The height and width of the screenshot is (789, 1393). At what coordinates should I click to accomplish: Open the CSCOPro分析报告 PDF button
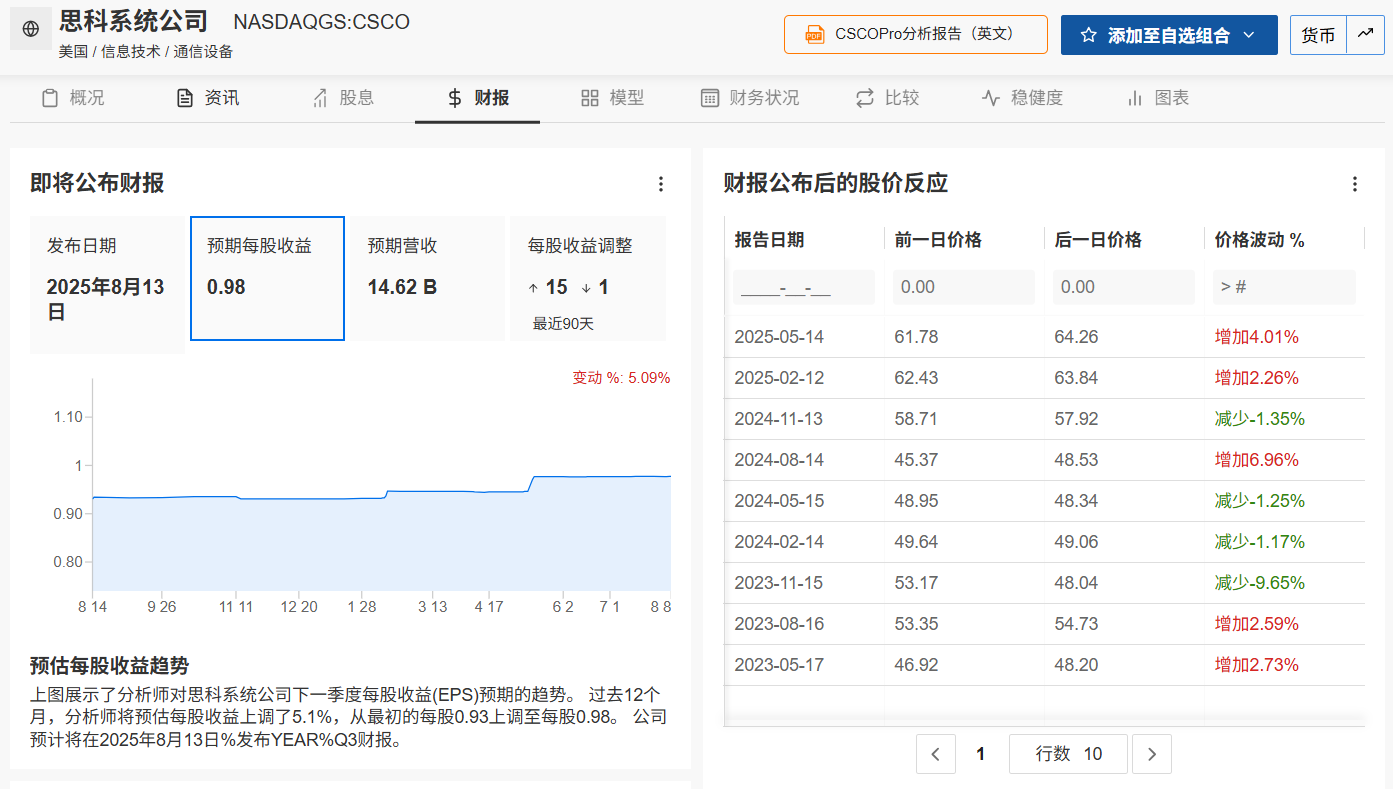click(x=915, y=34)
